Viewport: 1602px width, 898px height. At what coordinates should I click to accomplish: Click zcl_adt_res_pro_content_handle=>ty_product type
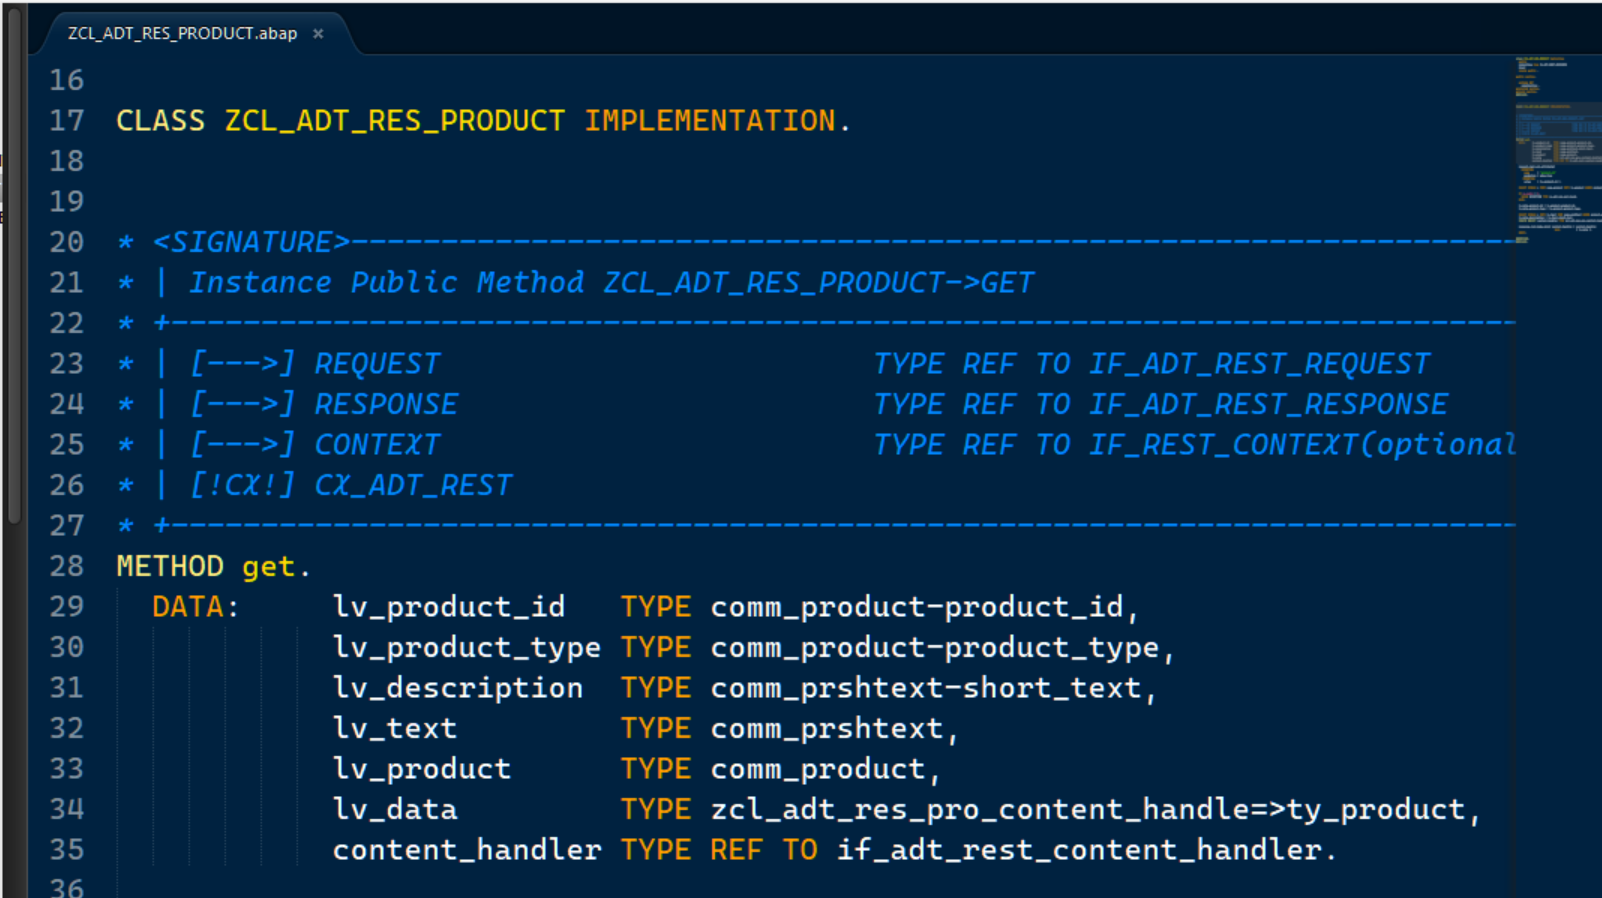(x=1088, y=810)
